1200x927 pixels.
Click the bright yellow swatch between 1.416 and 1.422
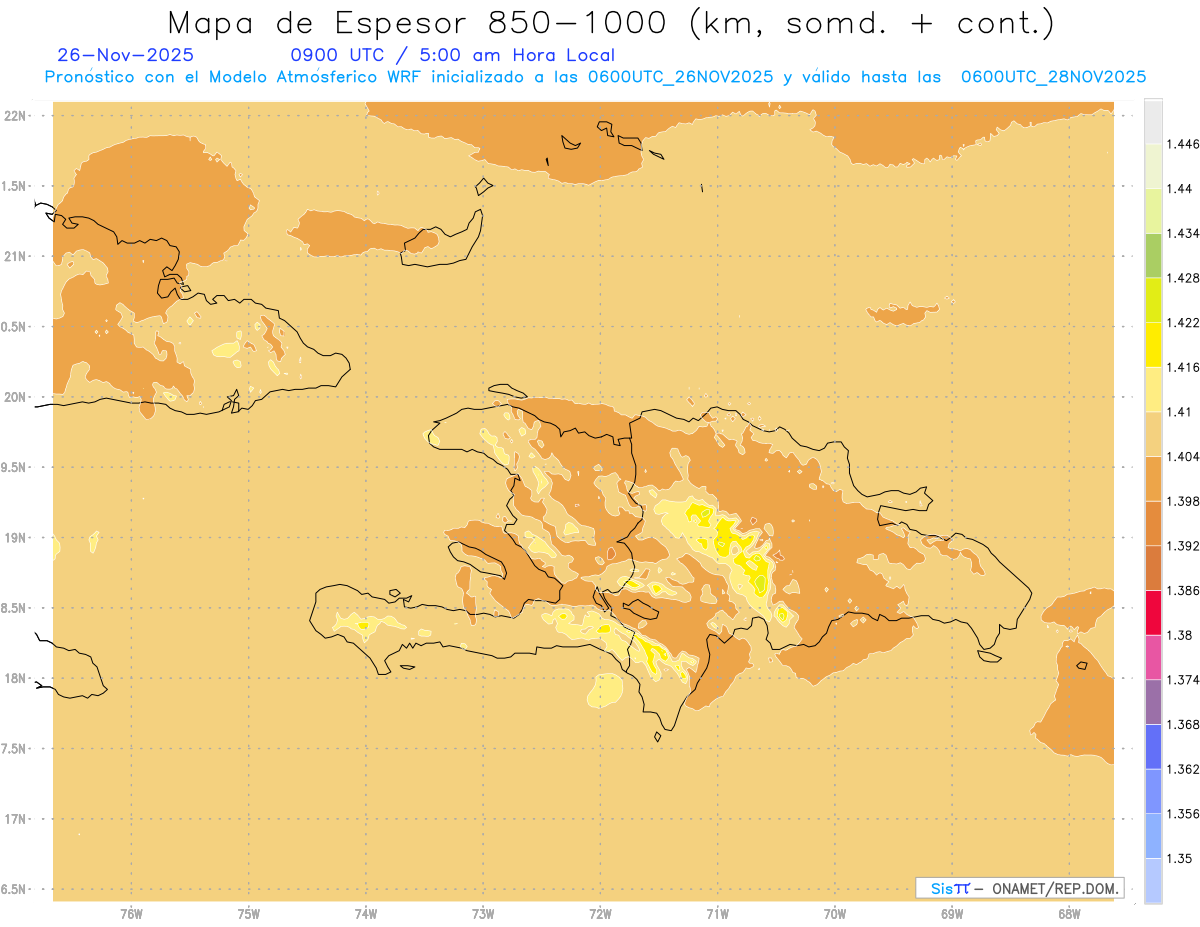coord(1153,345)
